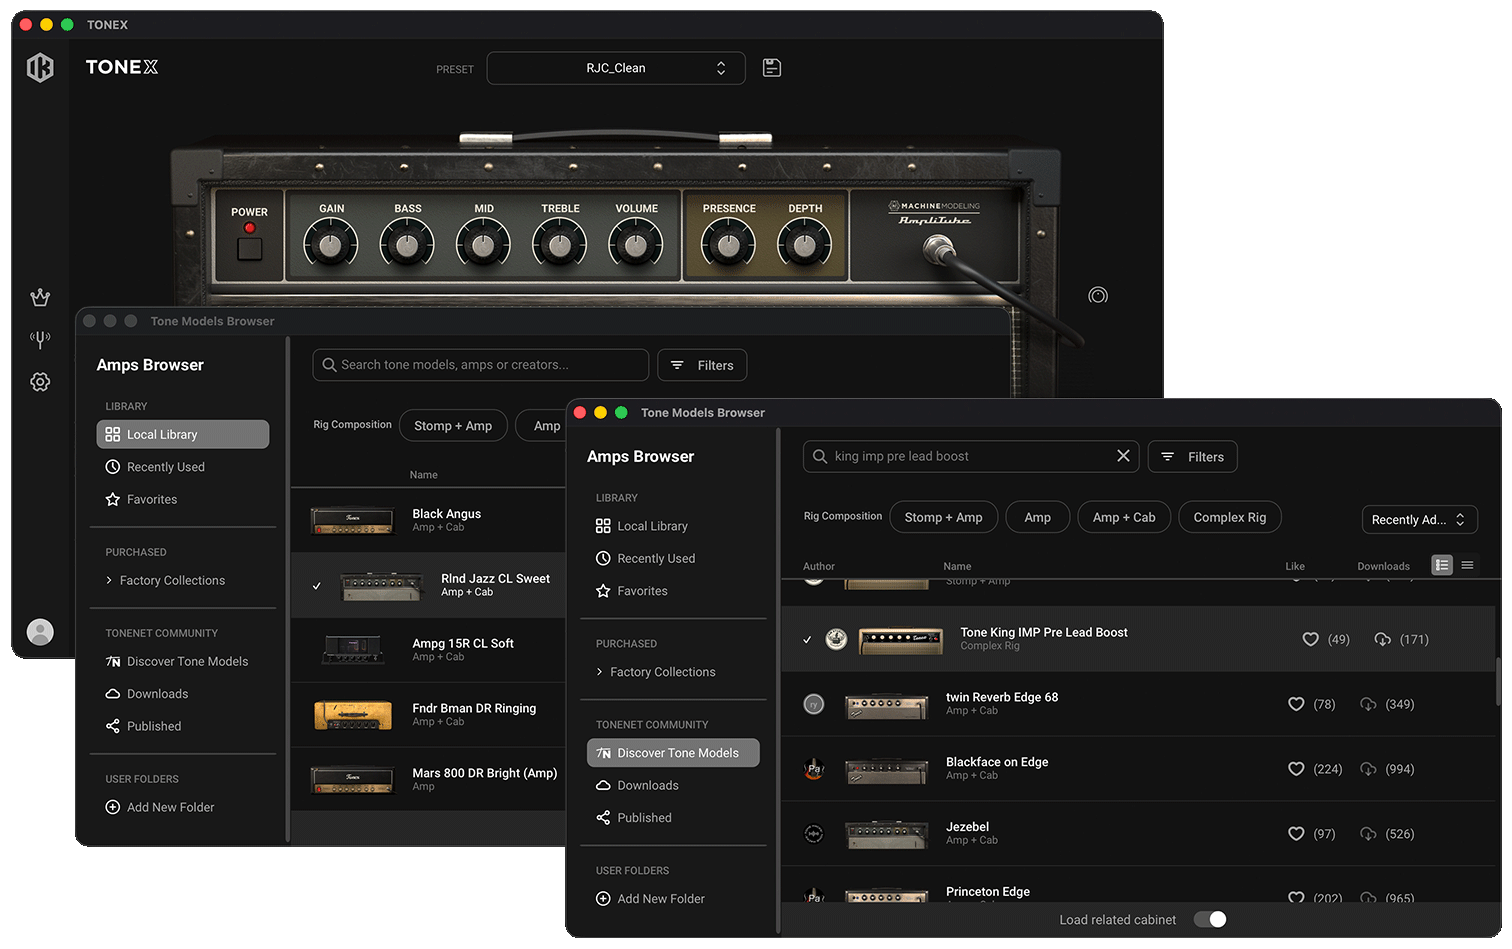Open the user profile avatar
The width and height of the screenshot is (1512, 949).
click(40, 632)
